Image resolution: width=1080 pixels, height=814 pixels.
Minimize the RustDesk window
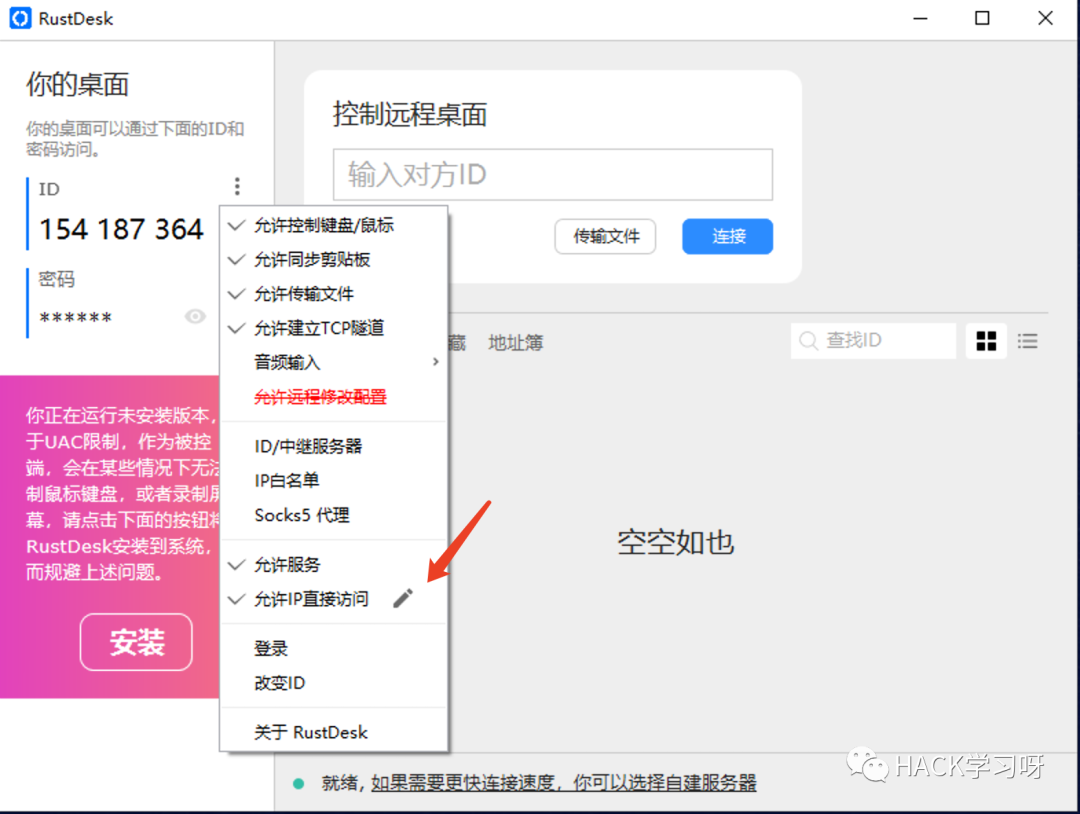(x=920, y=18)
